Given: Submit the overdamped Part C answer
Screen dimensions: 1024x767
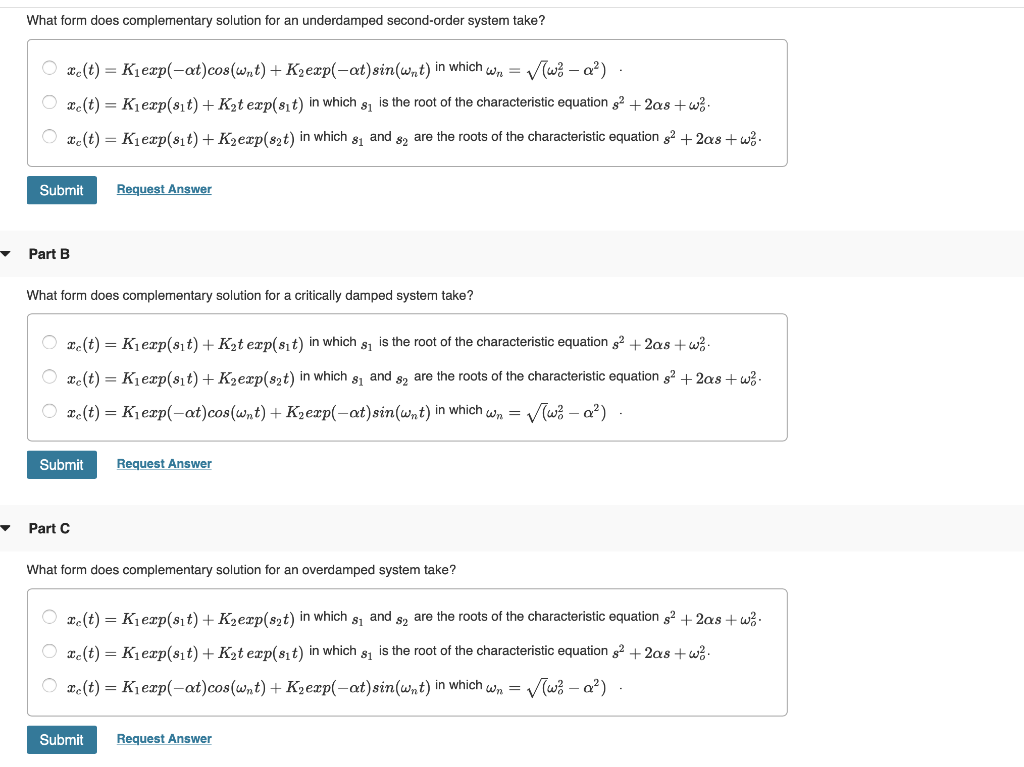Looking at the screenshot, I should (61, 739).
